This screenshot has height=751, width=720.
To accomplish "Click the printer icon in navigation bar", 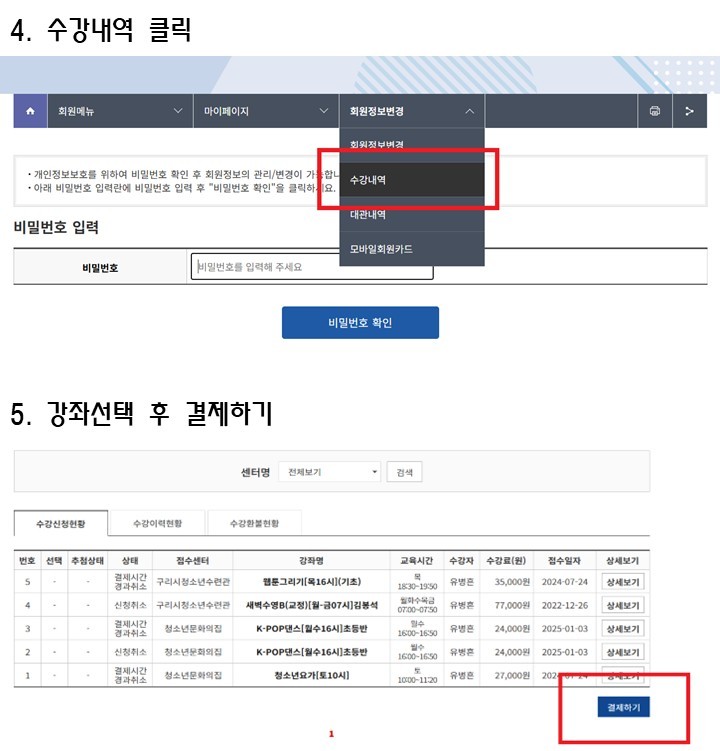I will (x=654, y=111).
